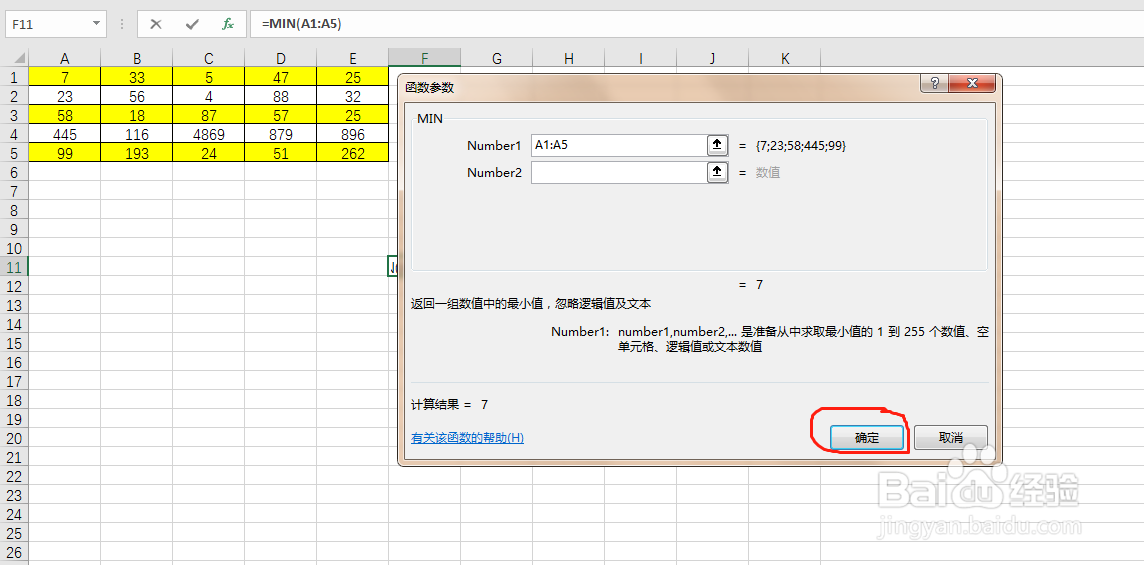Open 有关该函数的帮助(H) link
The width and height of the screenshot is (1144, 565).
[x=468, y=438]
